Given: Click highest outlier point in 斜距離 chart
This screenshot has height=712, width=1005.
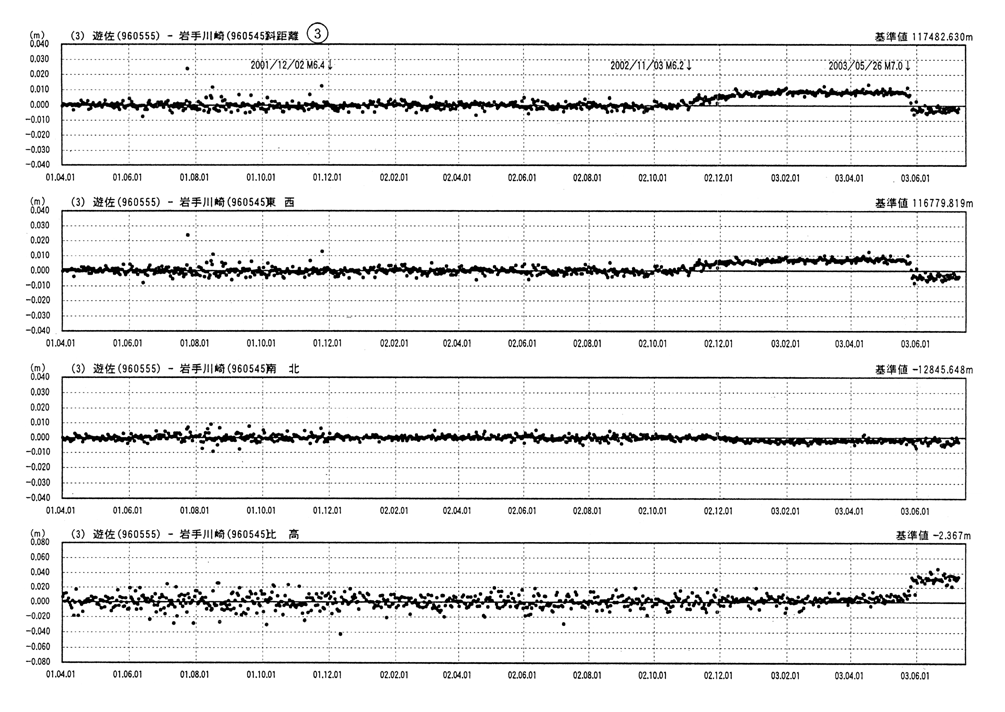Looking at the screenshot, I should [187, 68].
